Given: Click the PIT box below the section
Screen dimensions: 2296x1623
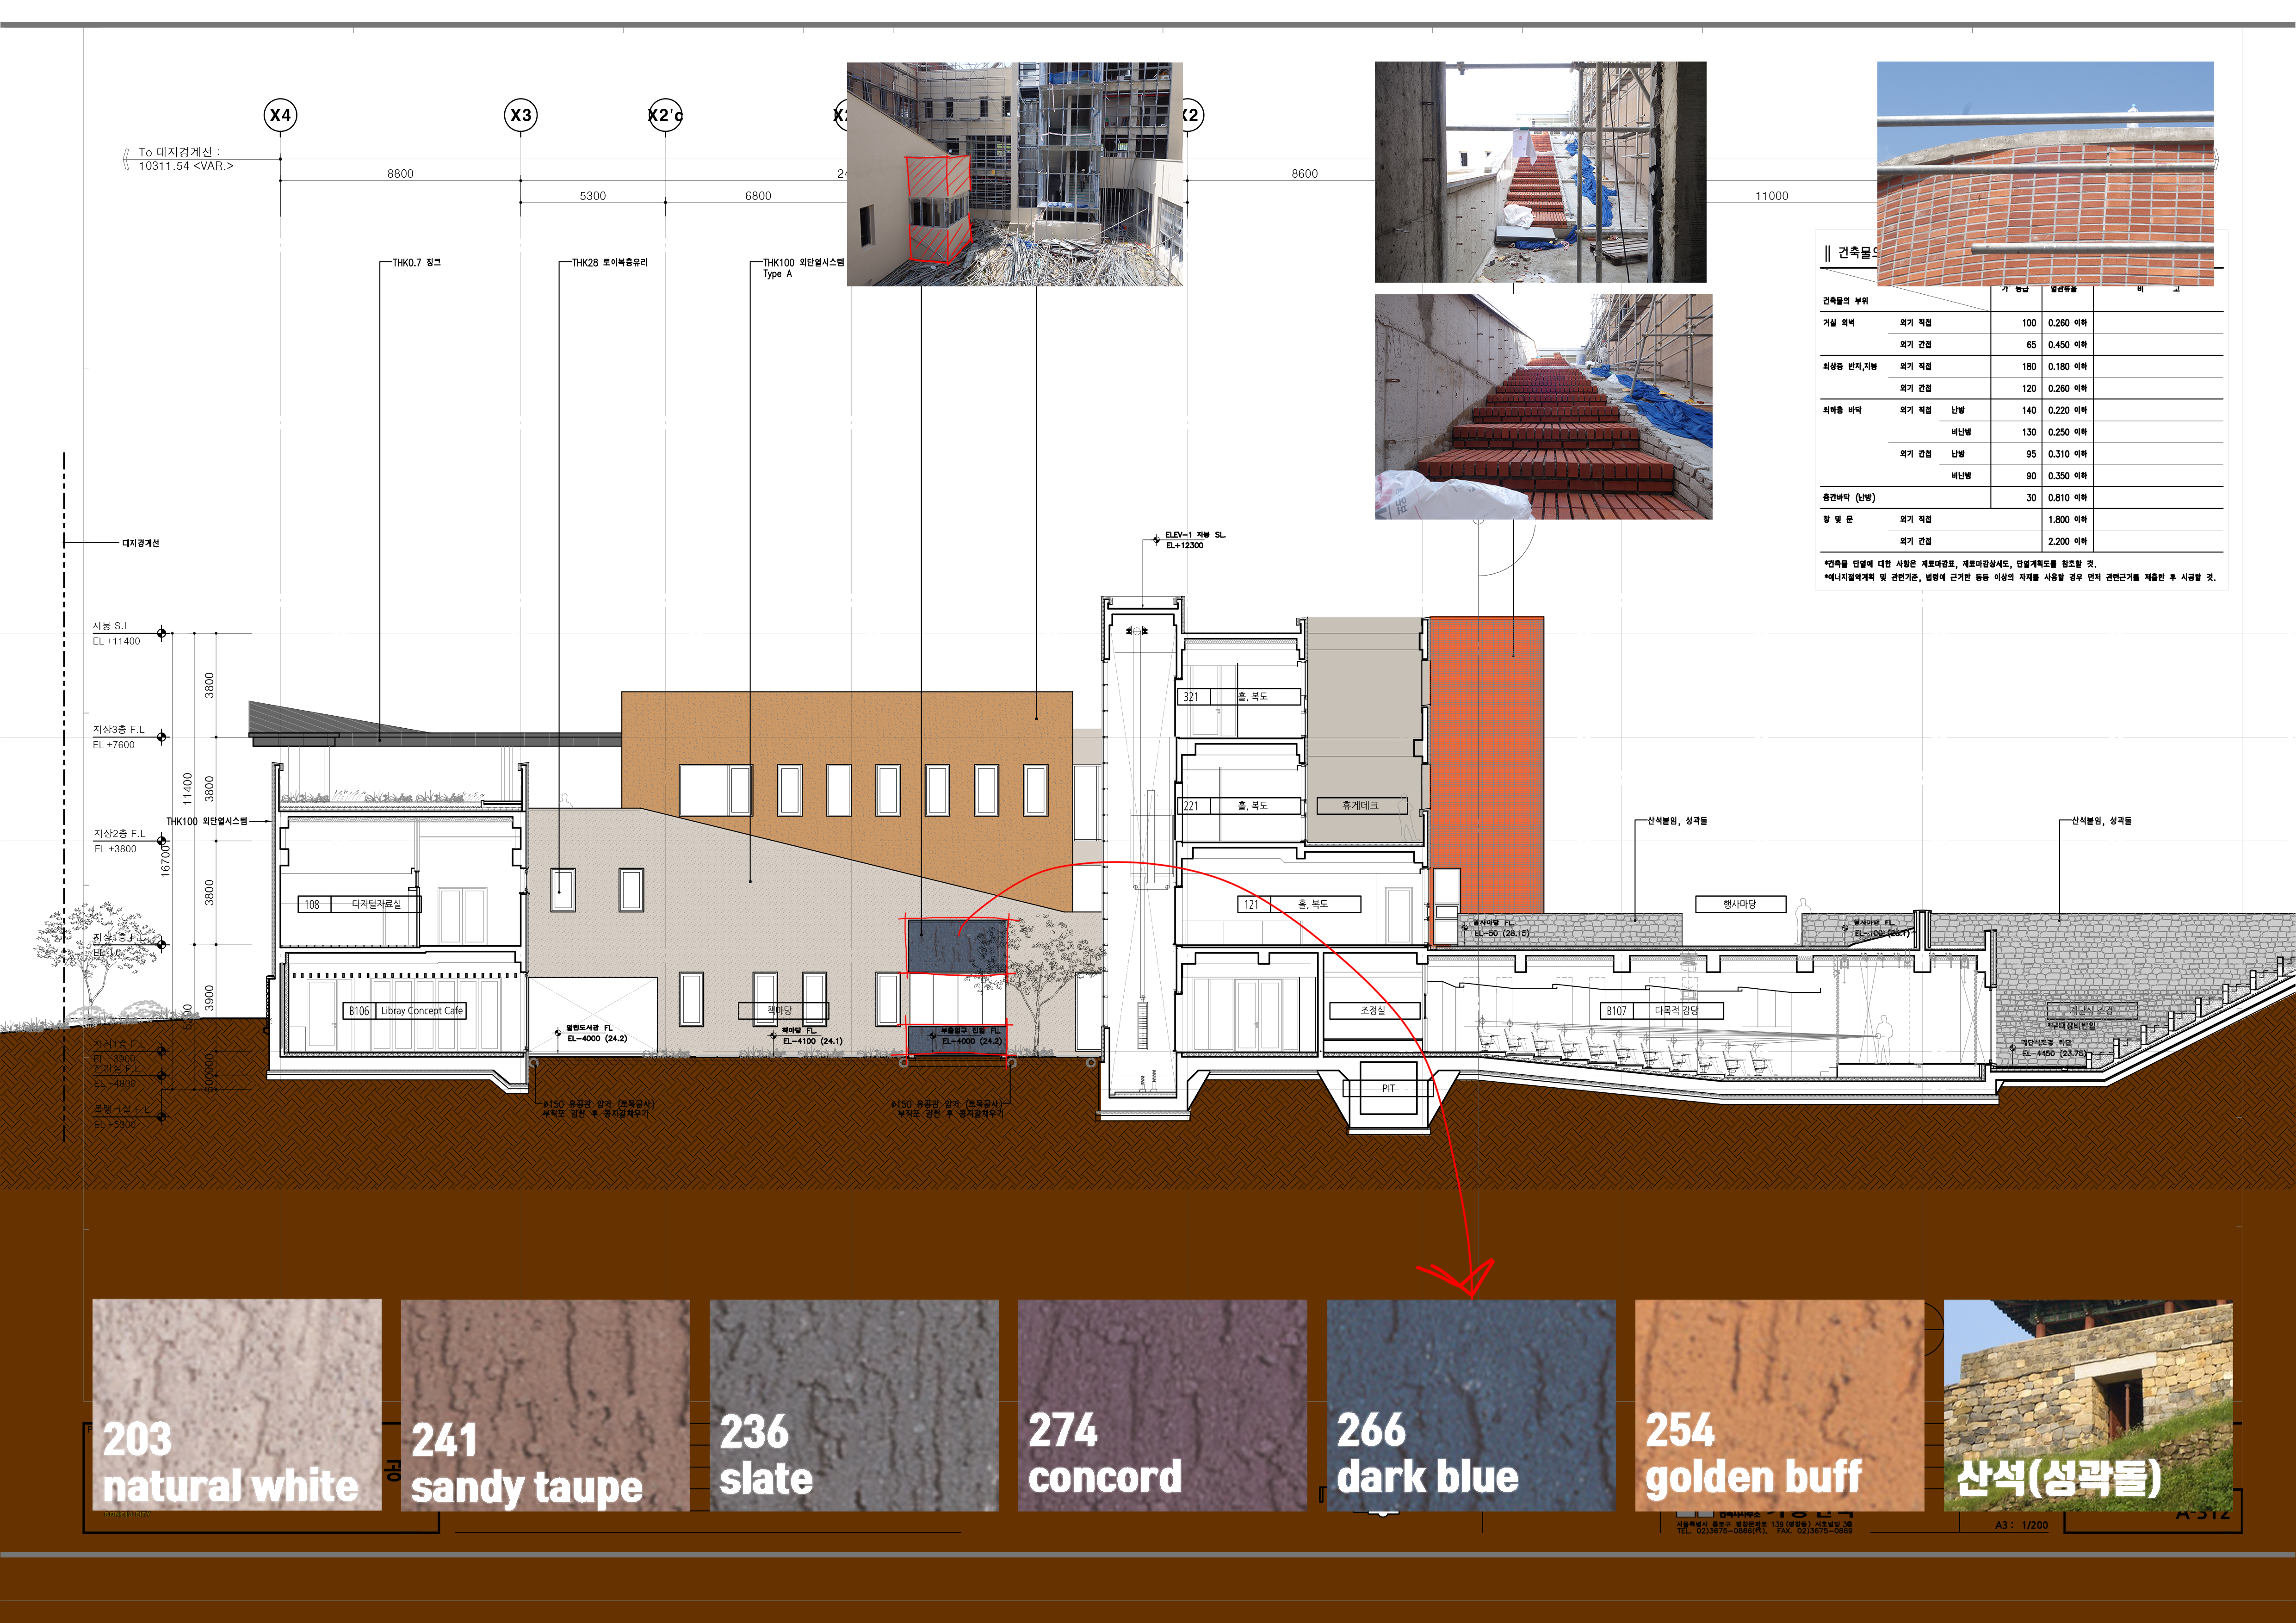Looking at the screenshot, I should [1388, 1088].
